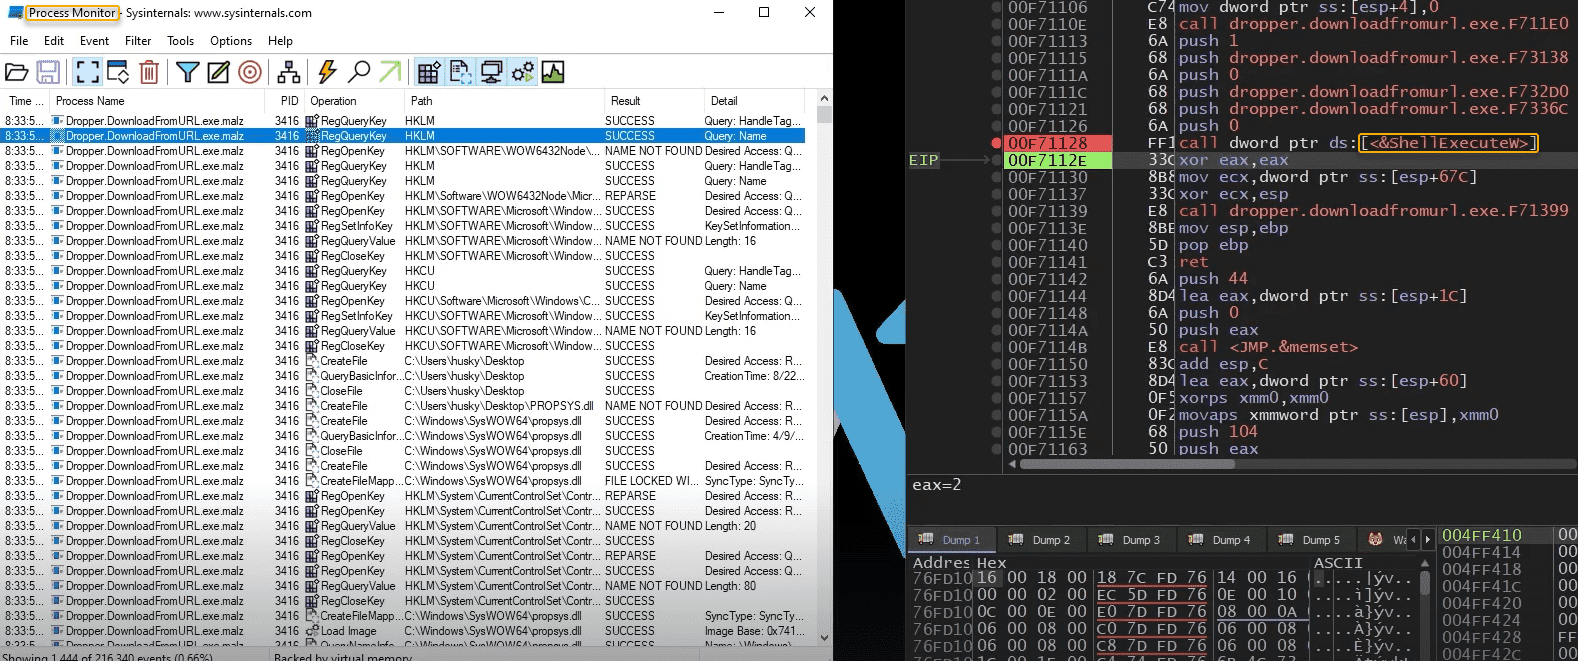Sort by the Time column header
Viewport: 1578px width, 661px height.
25,101
